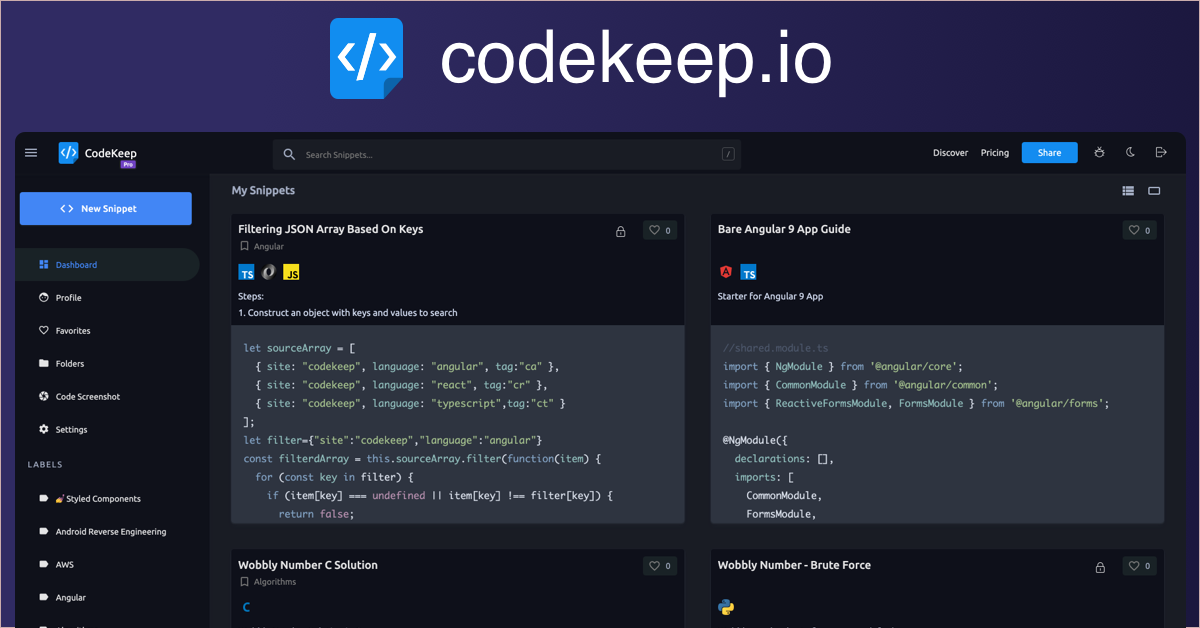Click the CodeKeep logo in the app header

[x=98, y=154]
